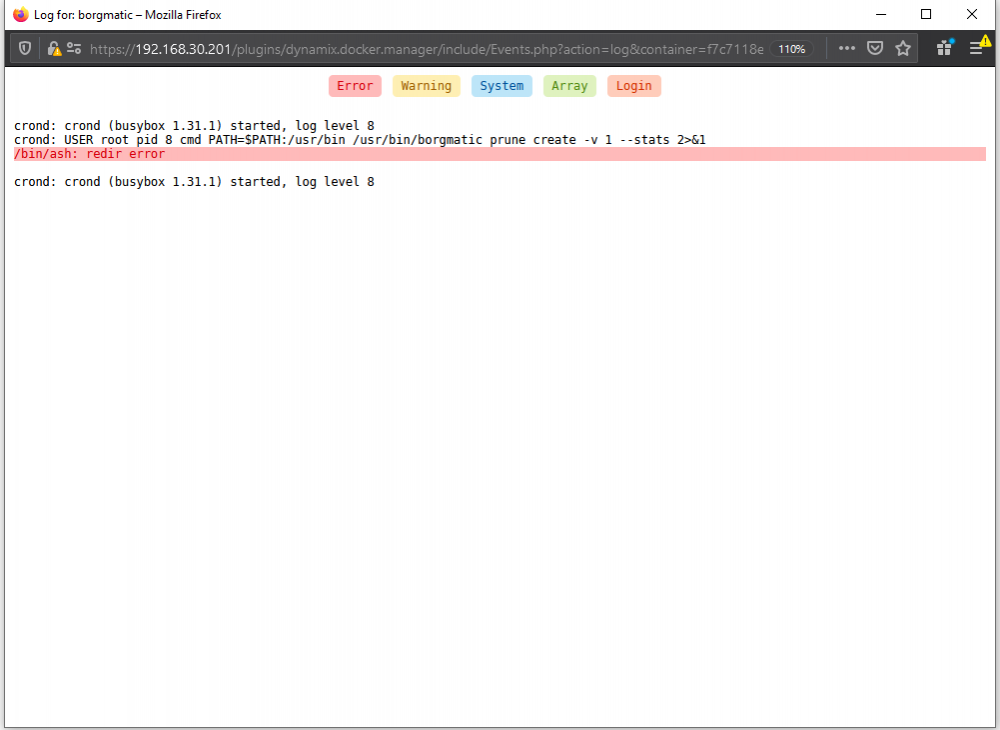Click the Firefox logo in title bar
Image resolution: width=1000 pixels, height=730 pixels.
click(x=21, y=14)
